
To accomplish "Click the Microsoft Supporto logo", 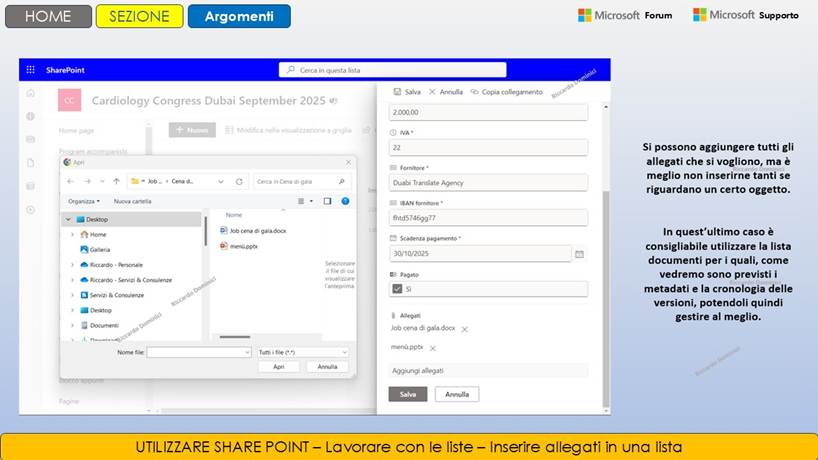I will pos(745,15).
